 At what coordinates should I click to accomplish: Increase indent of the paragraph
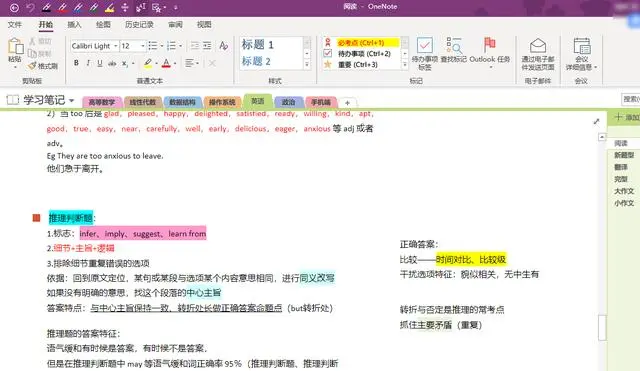[x=207, y=46]
